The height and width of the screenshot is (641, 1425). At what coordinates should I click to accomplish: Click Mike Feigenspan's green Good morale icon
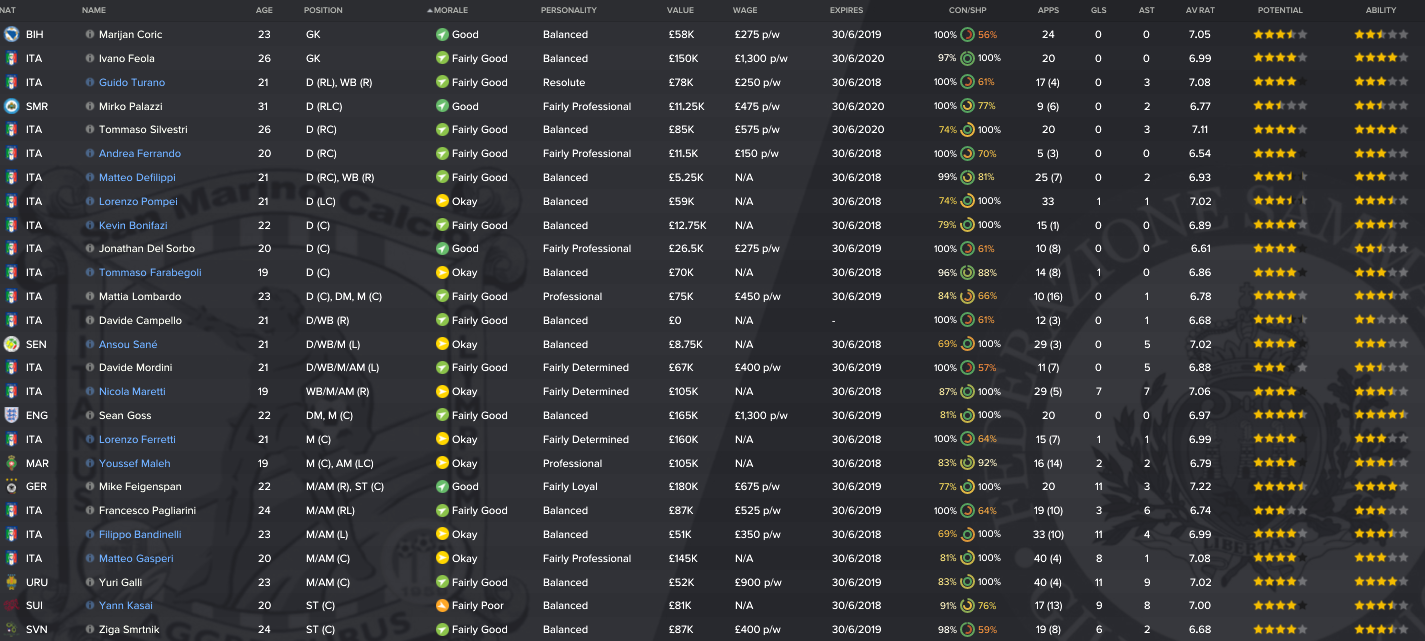[442, 487]
